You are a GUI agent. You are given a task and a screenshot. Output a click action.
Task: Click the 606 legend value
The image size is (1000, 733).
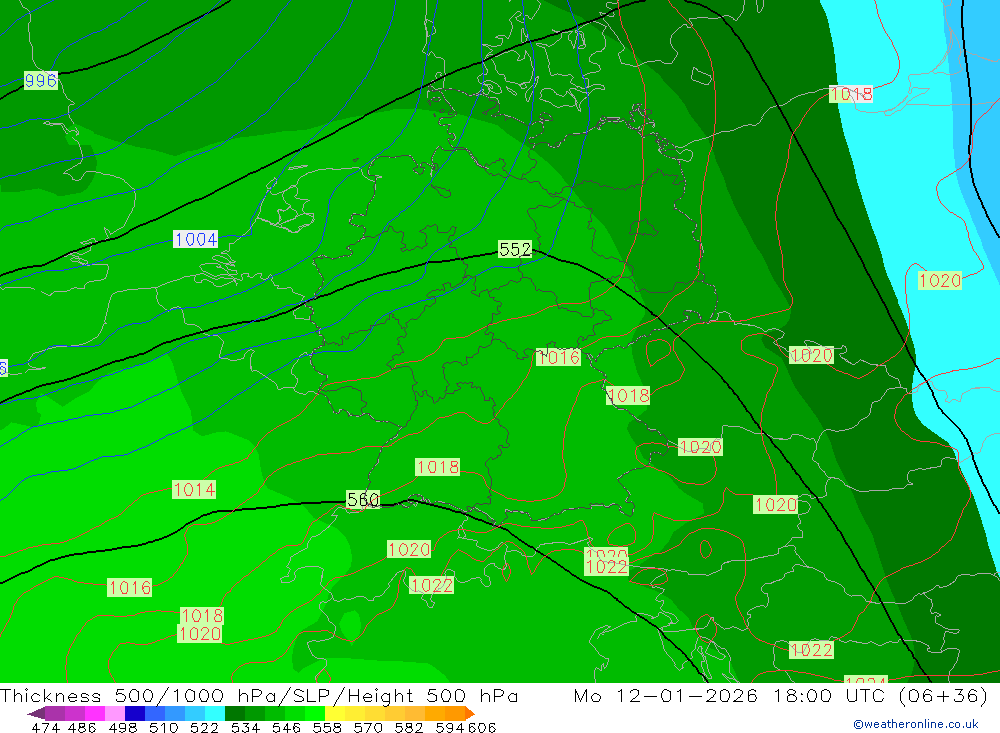pos(482,727)
